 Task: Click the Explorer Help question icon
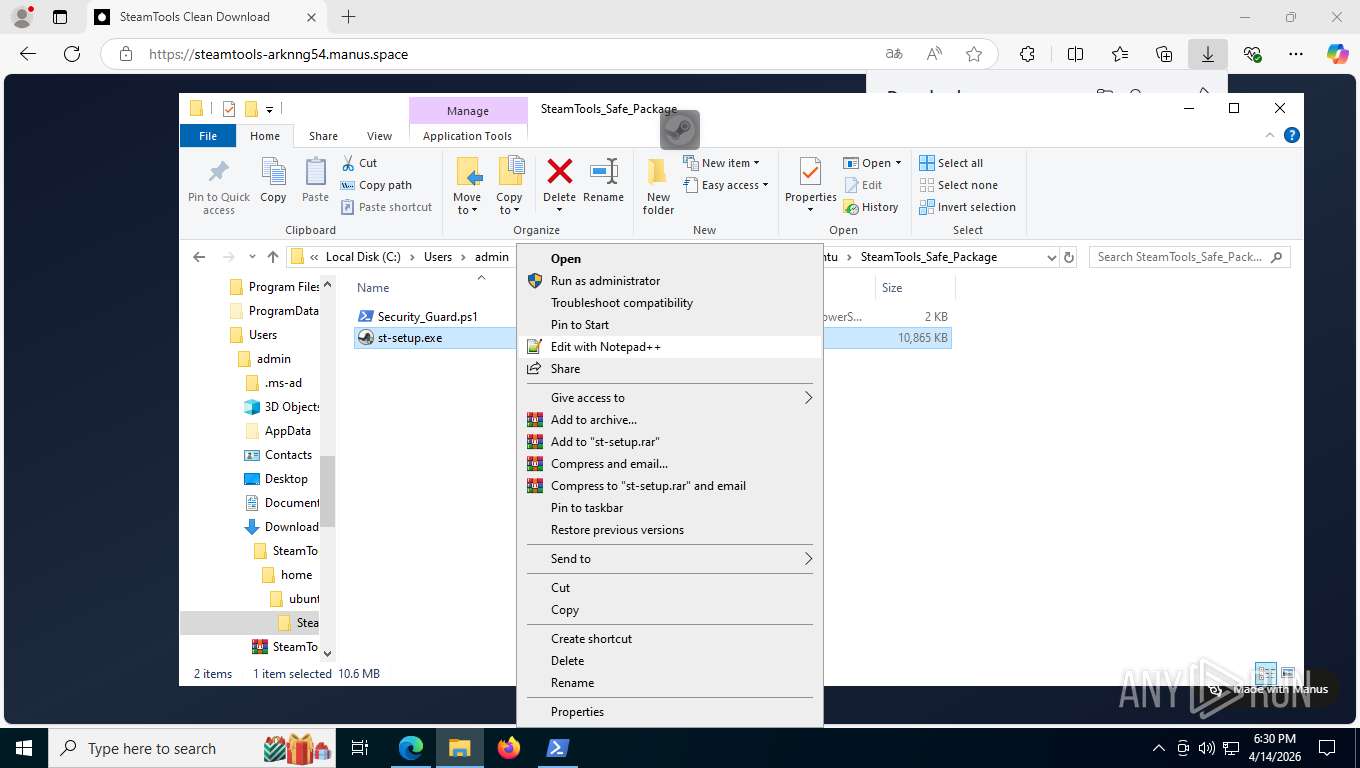[1291, 135]
